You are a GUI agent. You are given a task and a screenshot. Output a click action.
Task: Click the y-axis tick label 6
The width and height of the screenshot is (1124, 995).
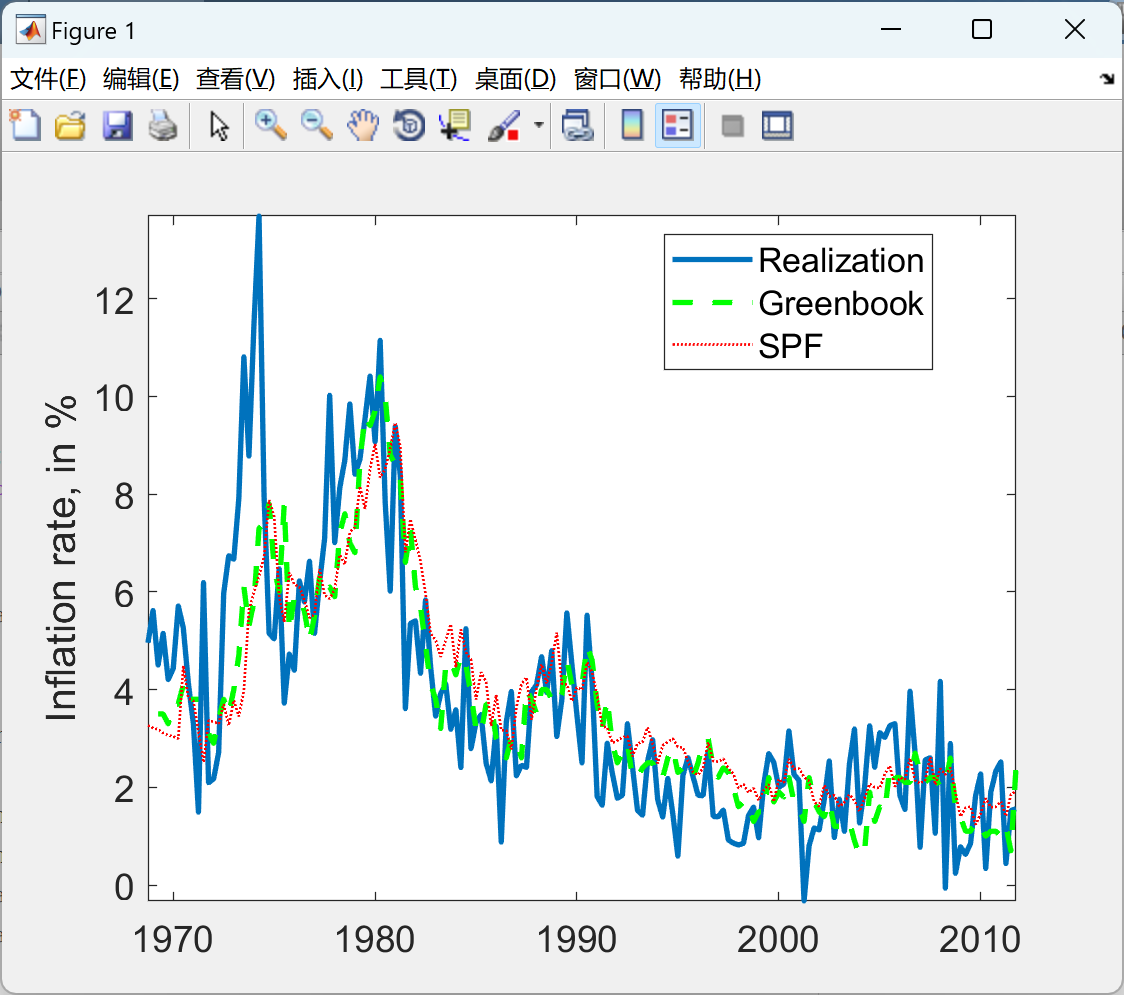[x=124, y=594]
